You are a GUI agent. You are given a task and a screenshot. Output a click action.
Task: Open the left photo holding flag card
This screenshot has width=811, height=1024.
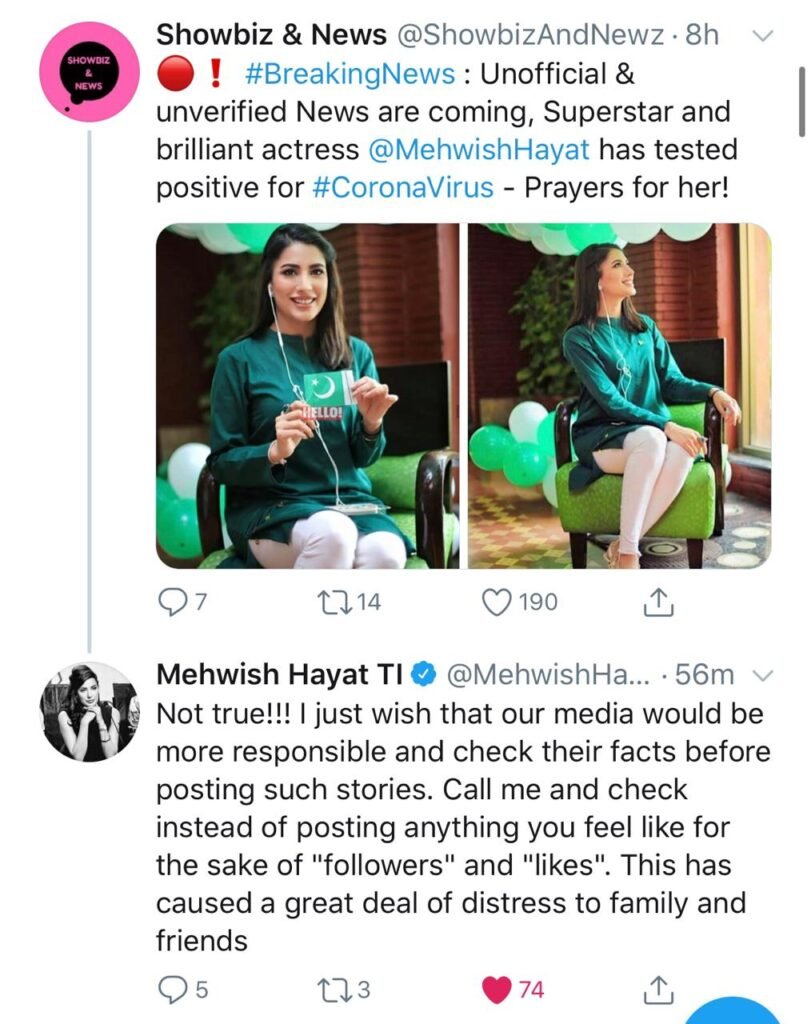point(307,396)
